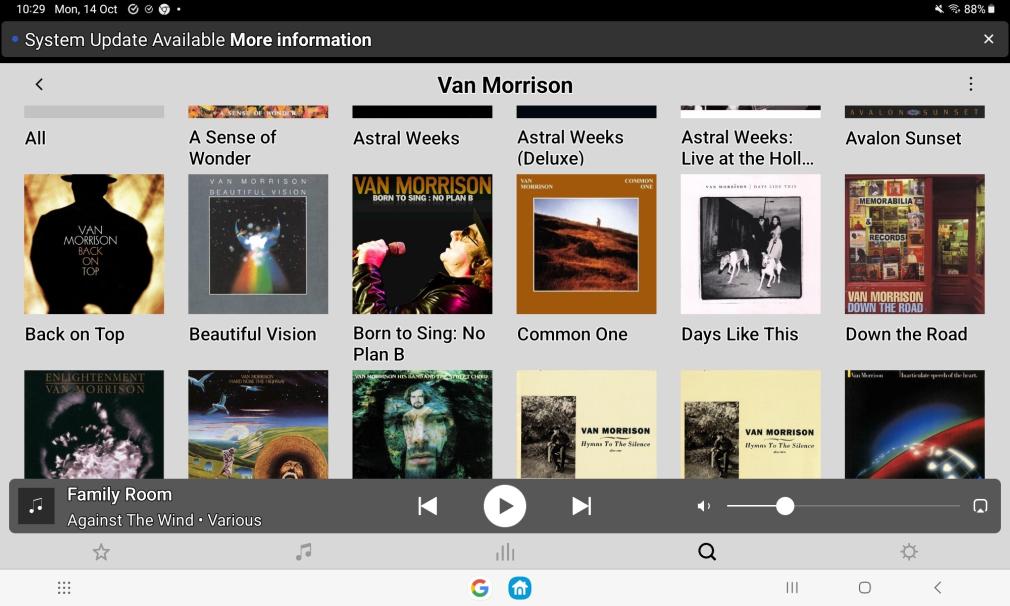The width and height of the screenshot is (1010, 606).
Task: Open the three-dot overflow menu
Action: pos(970,85)
